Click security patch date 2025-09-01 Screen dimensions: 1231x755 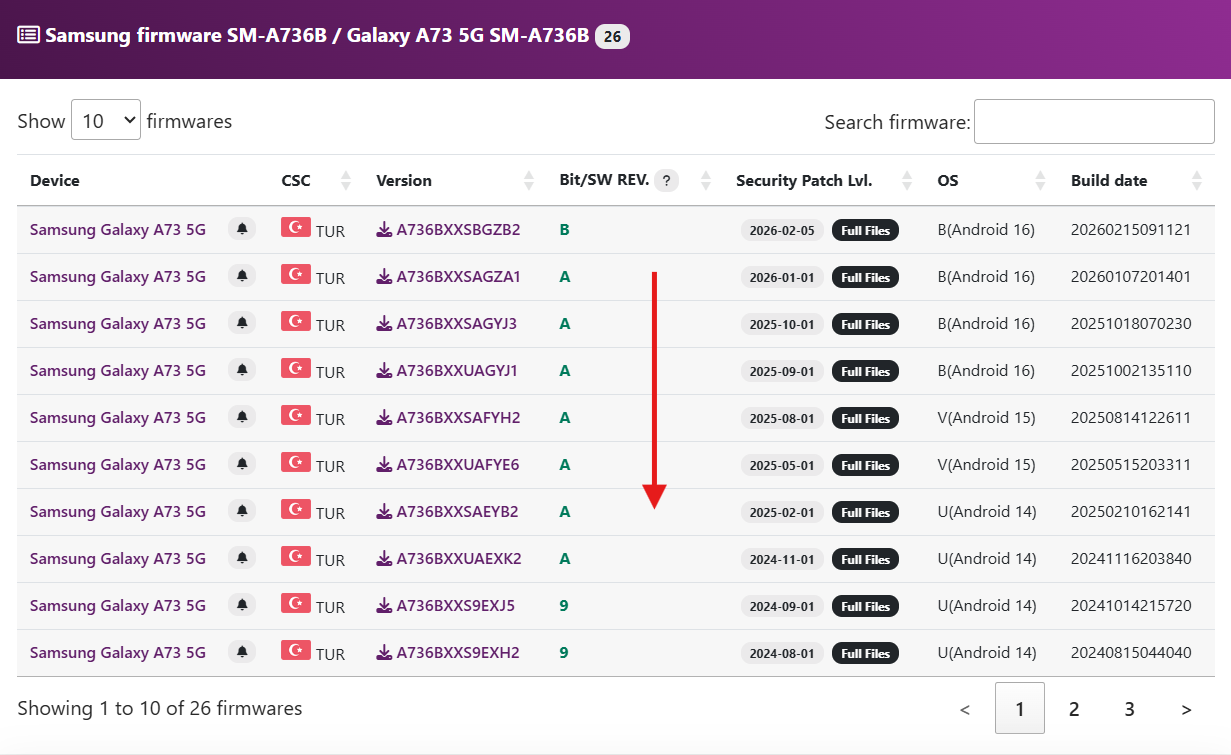click(x=782, y=371)
